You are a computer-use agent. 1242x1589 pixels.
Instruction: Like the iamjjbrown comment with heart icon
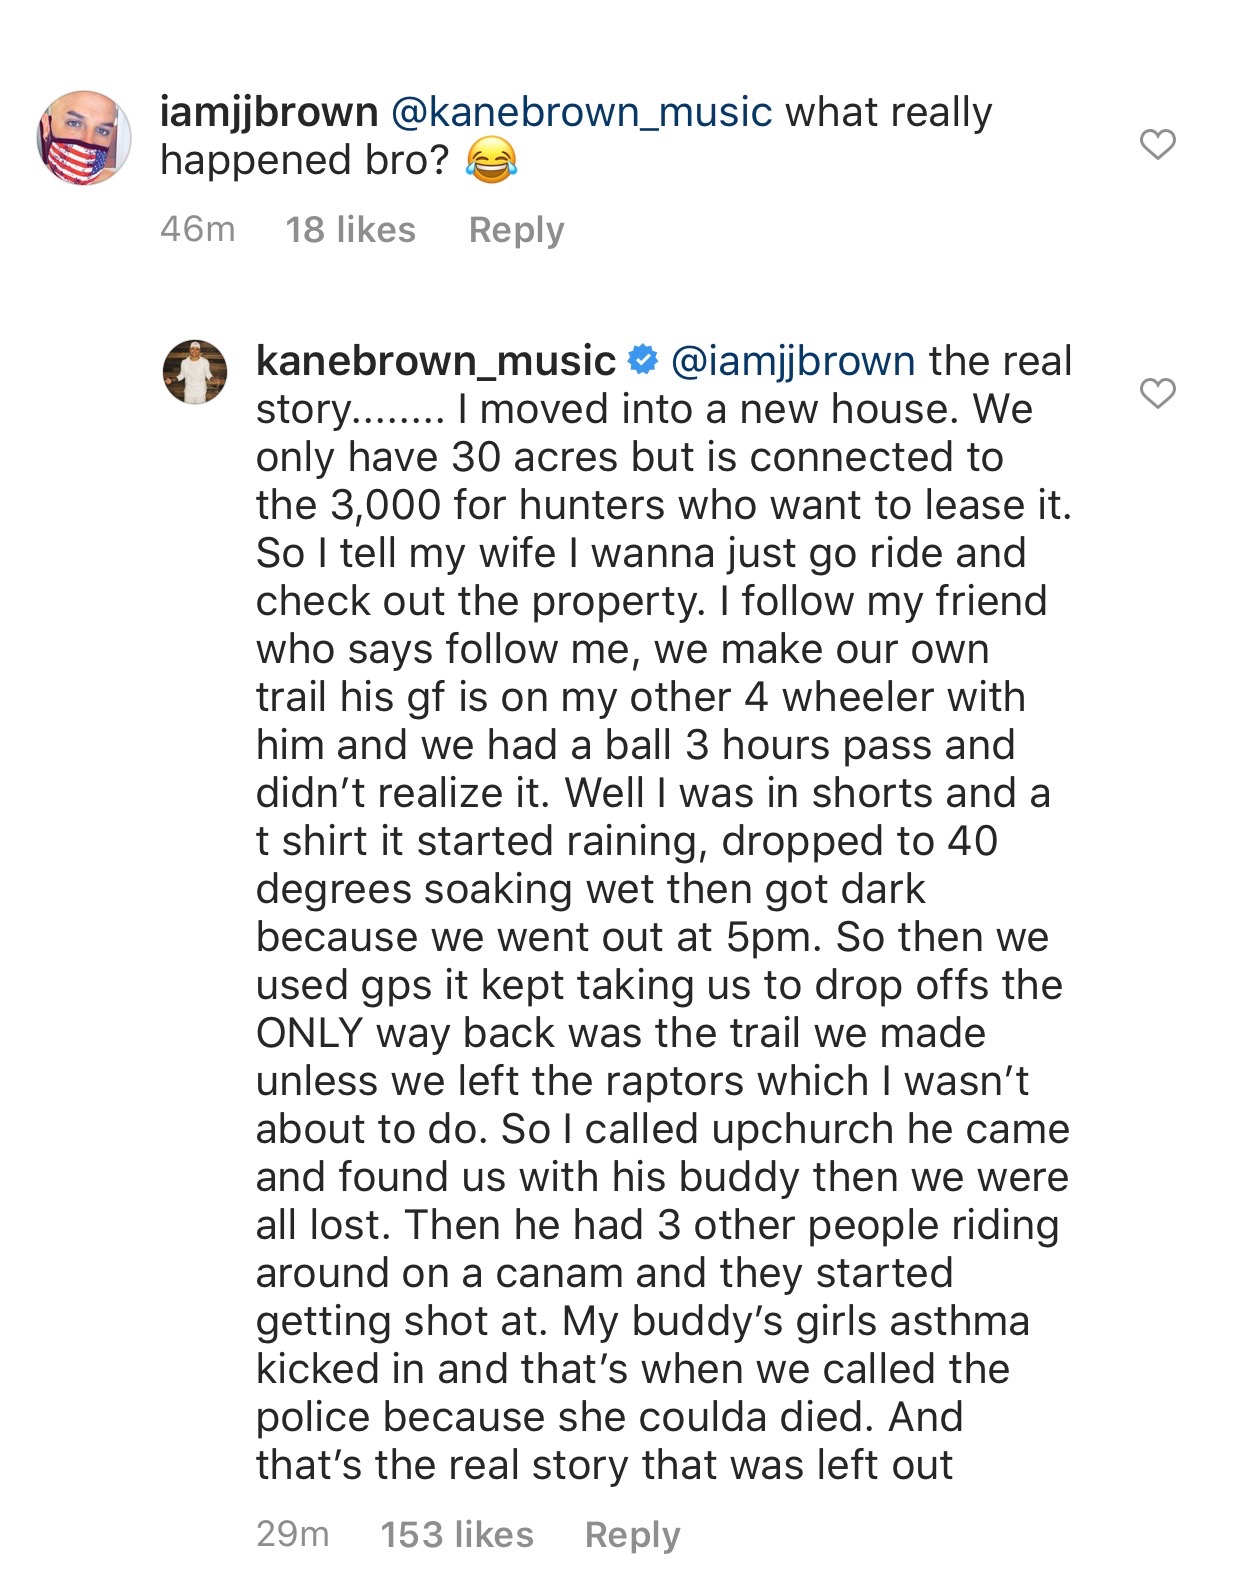click(x=1158, y=145)
